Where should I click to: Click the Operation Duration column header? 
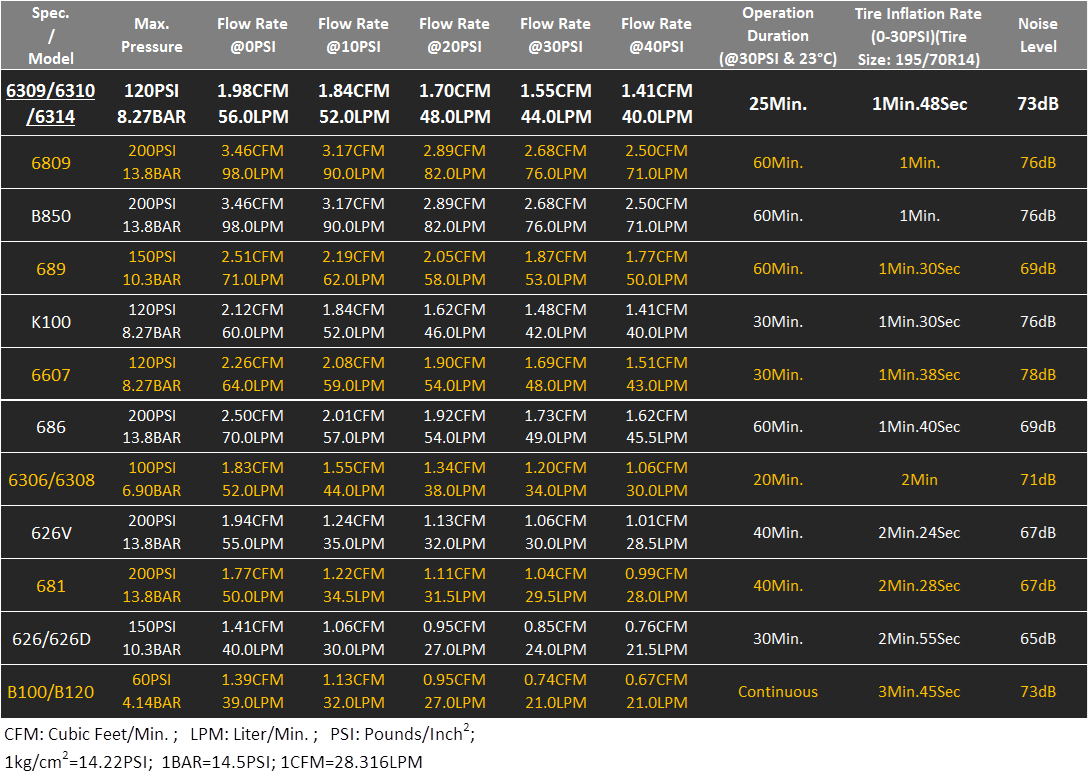click(x=778, y=35)
